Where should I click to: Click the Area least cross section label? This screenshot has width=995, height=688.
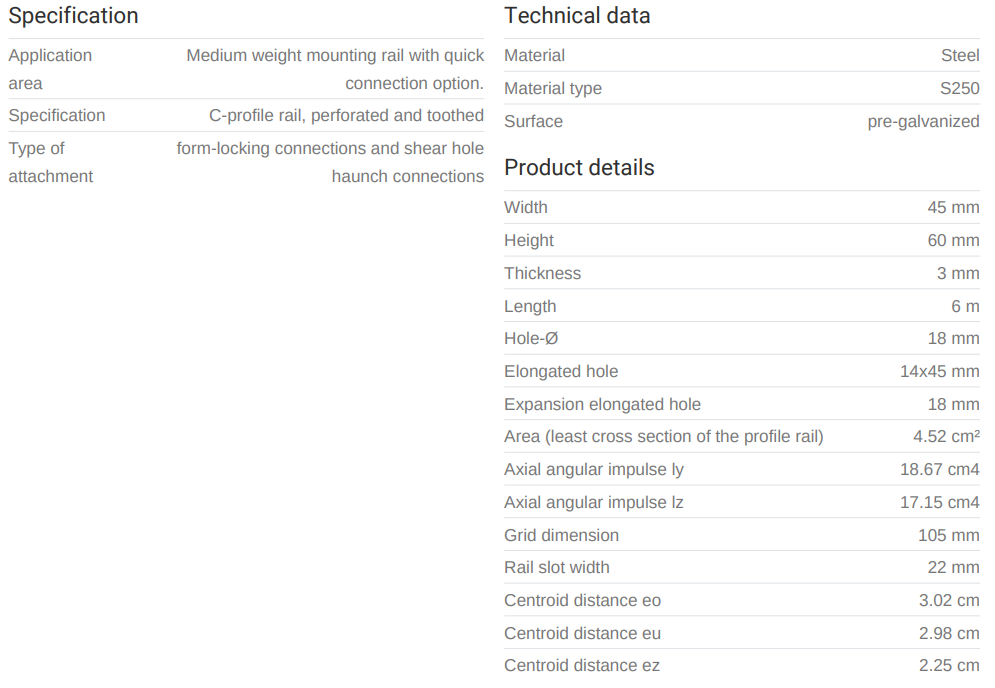(663, 437)
